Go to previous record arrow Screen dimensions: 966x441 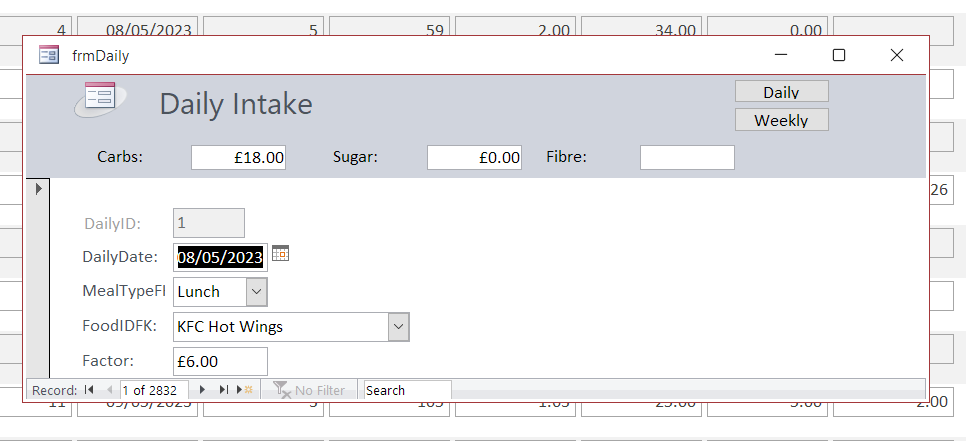point(109,390)
